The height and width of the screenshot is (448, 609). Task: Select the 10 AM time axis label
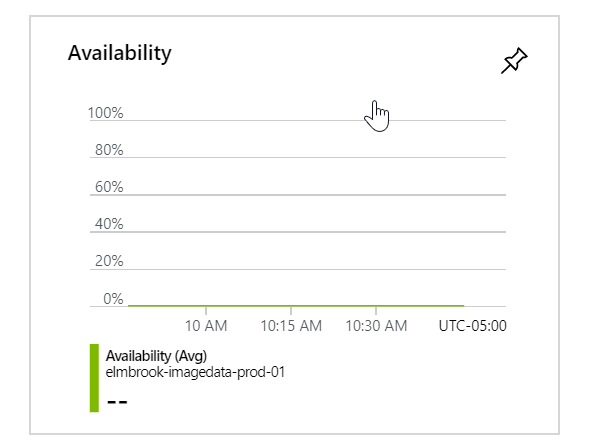point(206,325)
